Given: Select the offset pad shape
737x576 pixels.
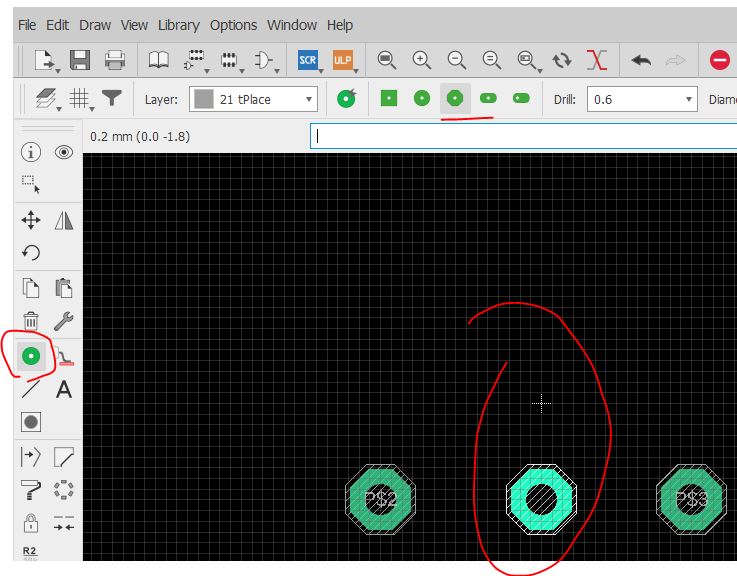Looking at the screenshot, I should (x=521, y=98).
